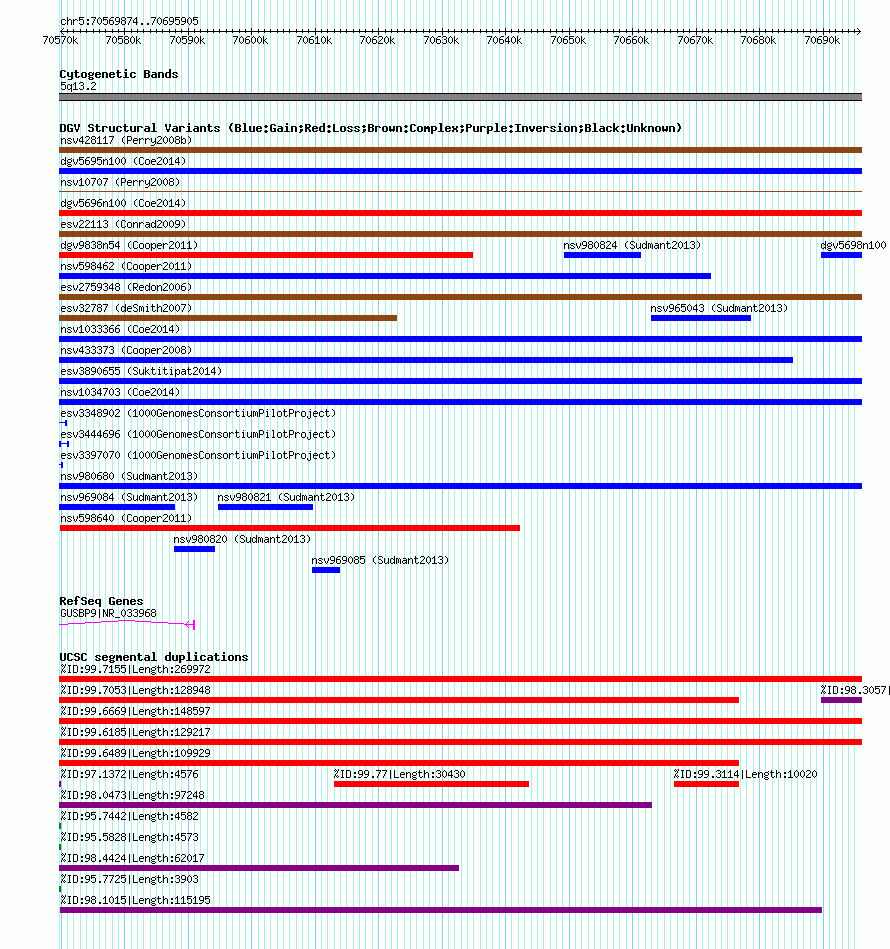Screen dimensions: 890x949
Task: Select the %ID:99.7053|Length:128948 red bar
Action: pyautogui.click(x=399, y=700)
